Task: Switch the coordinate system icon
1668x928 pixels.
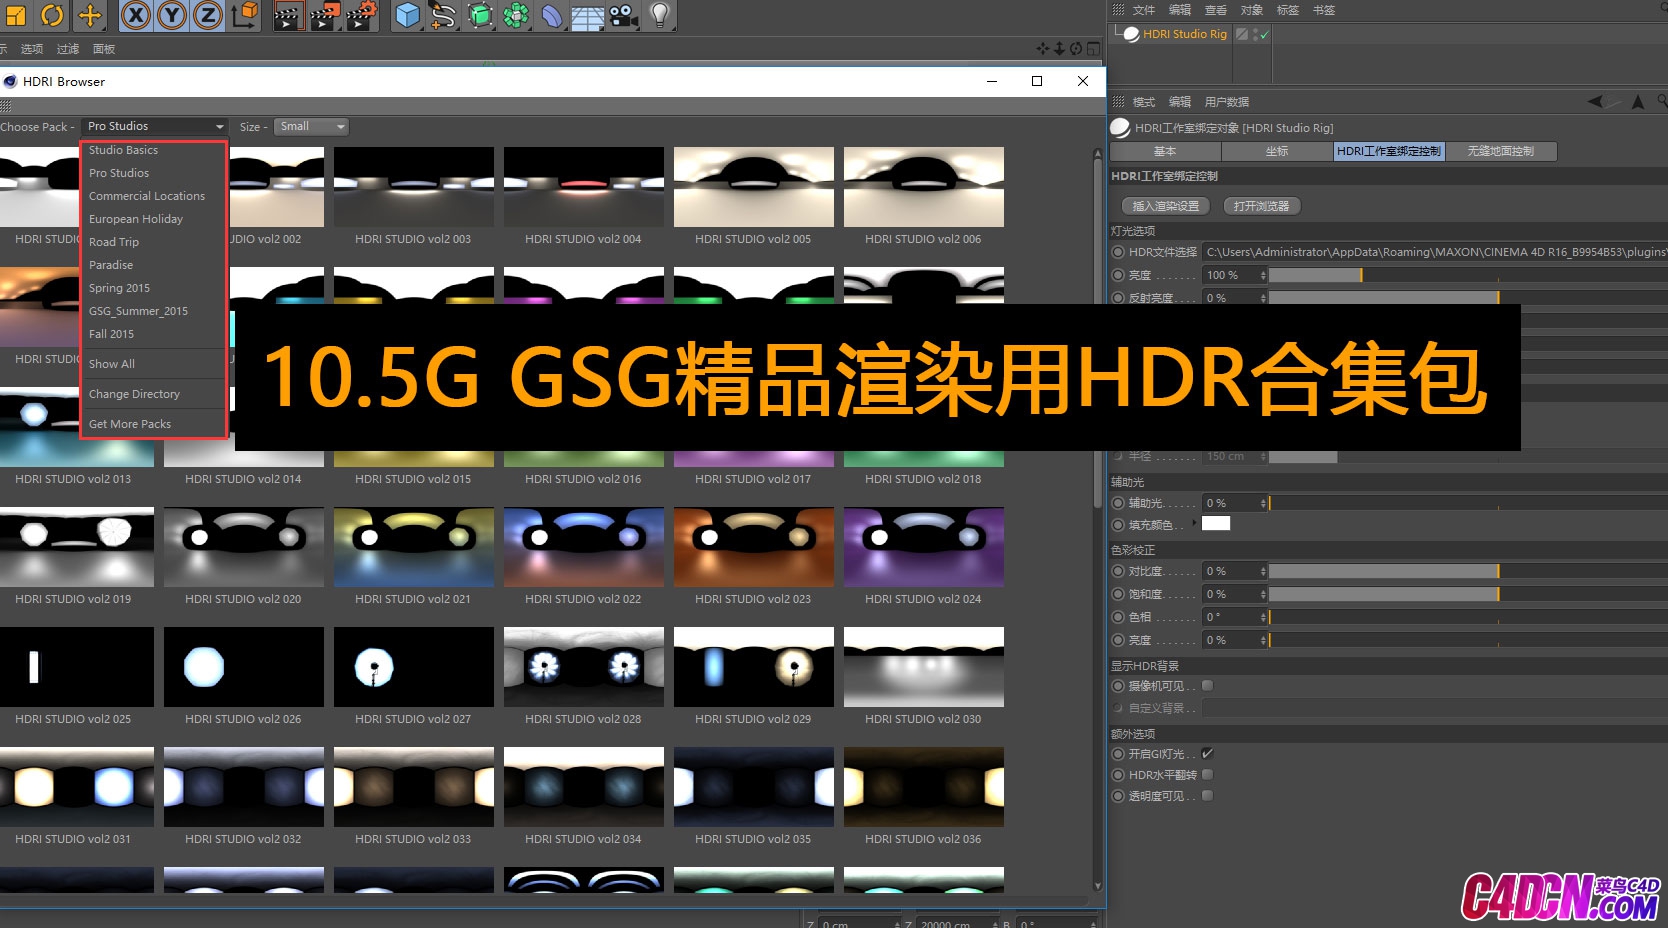Action: click(x=245, y=15)
